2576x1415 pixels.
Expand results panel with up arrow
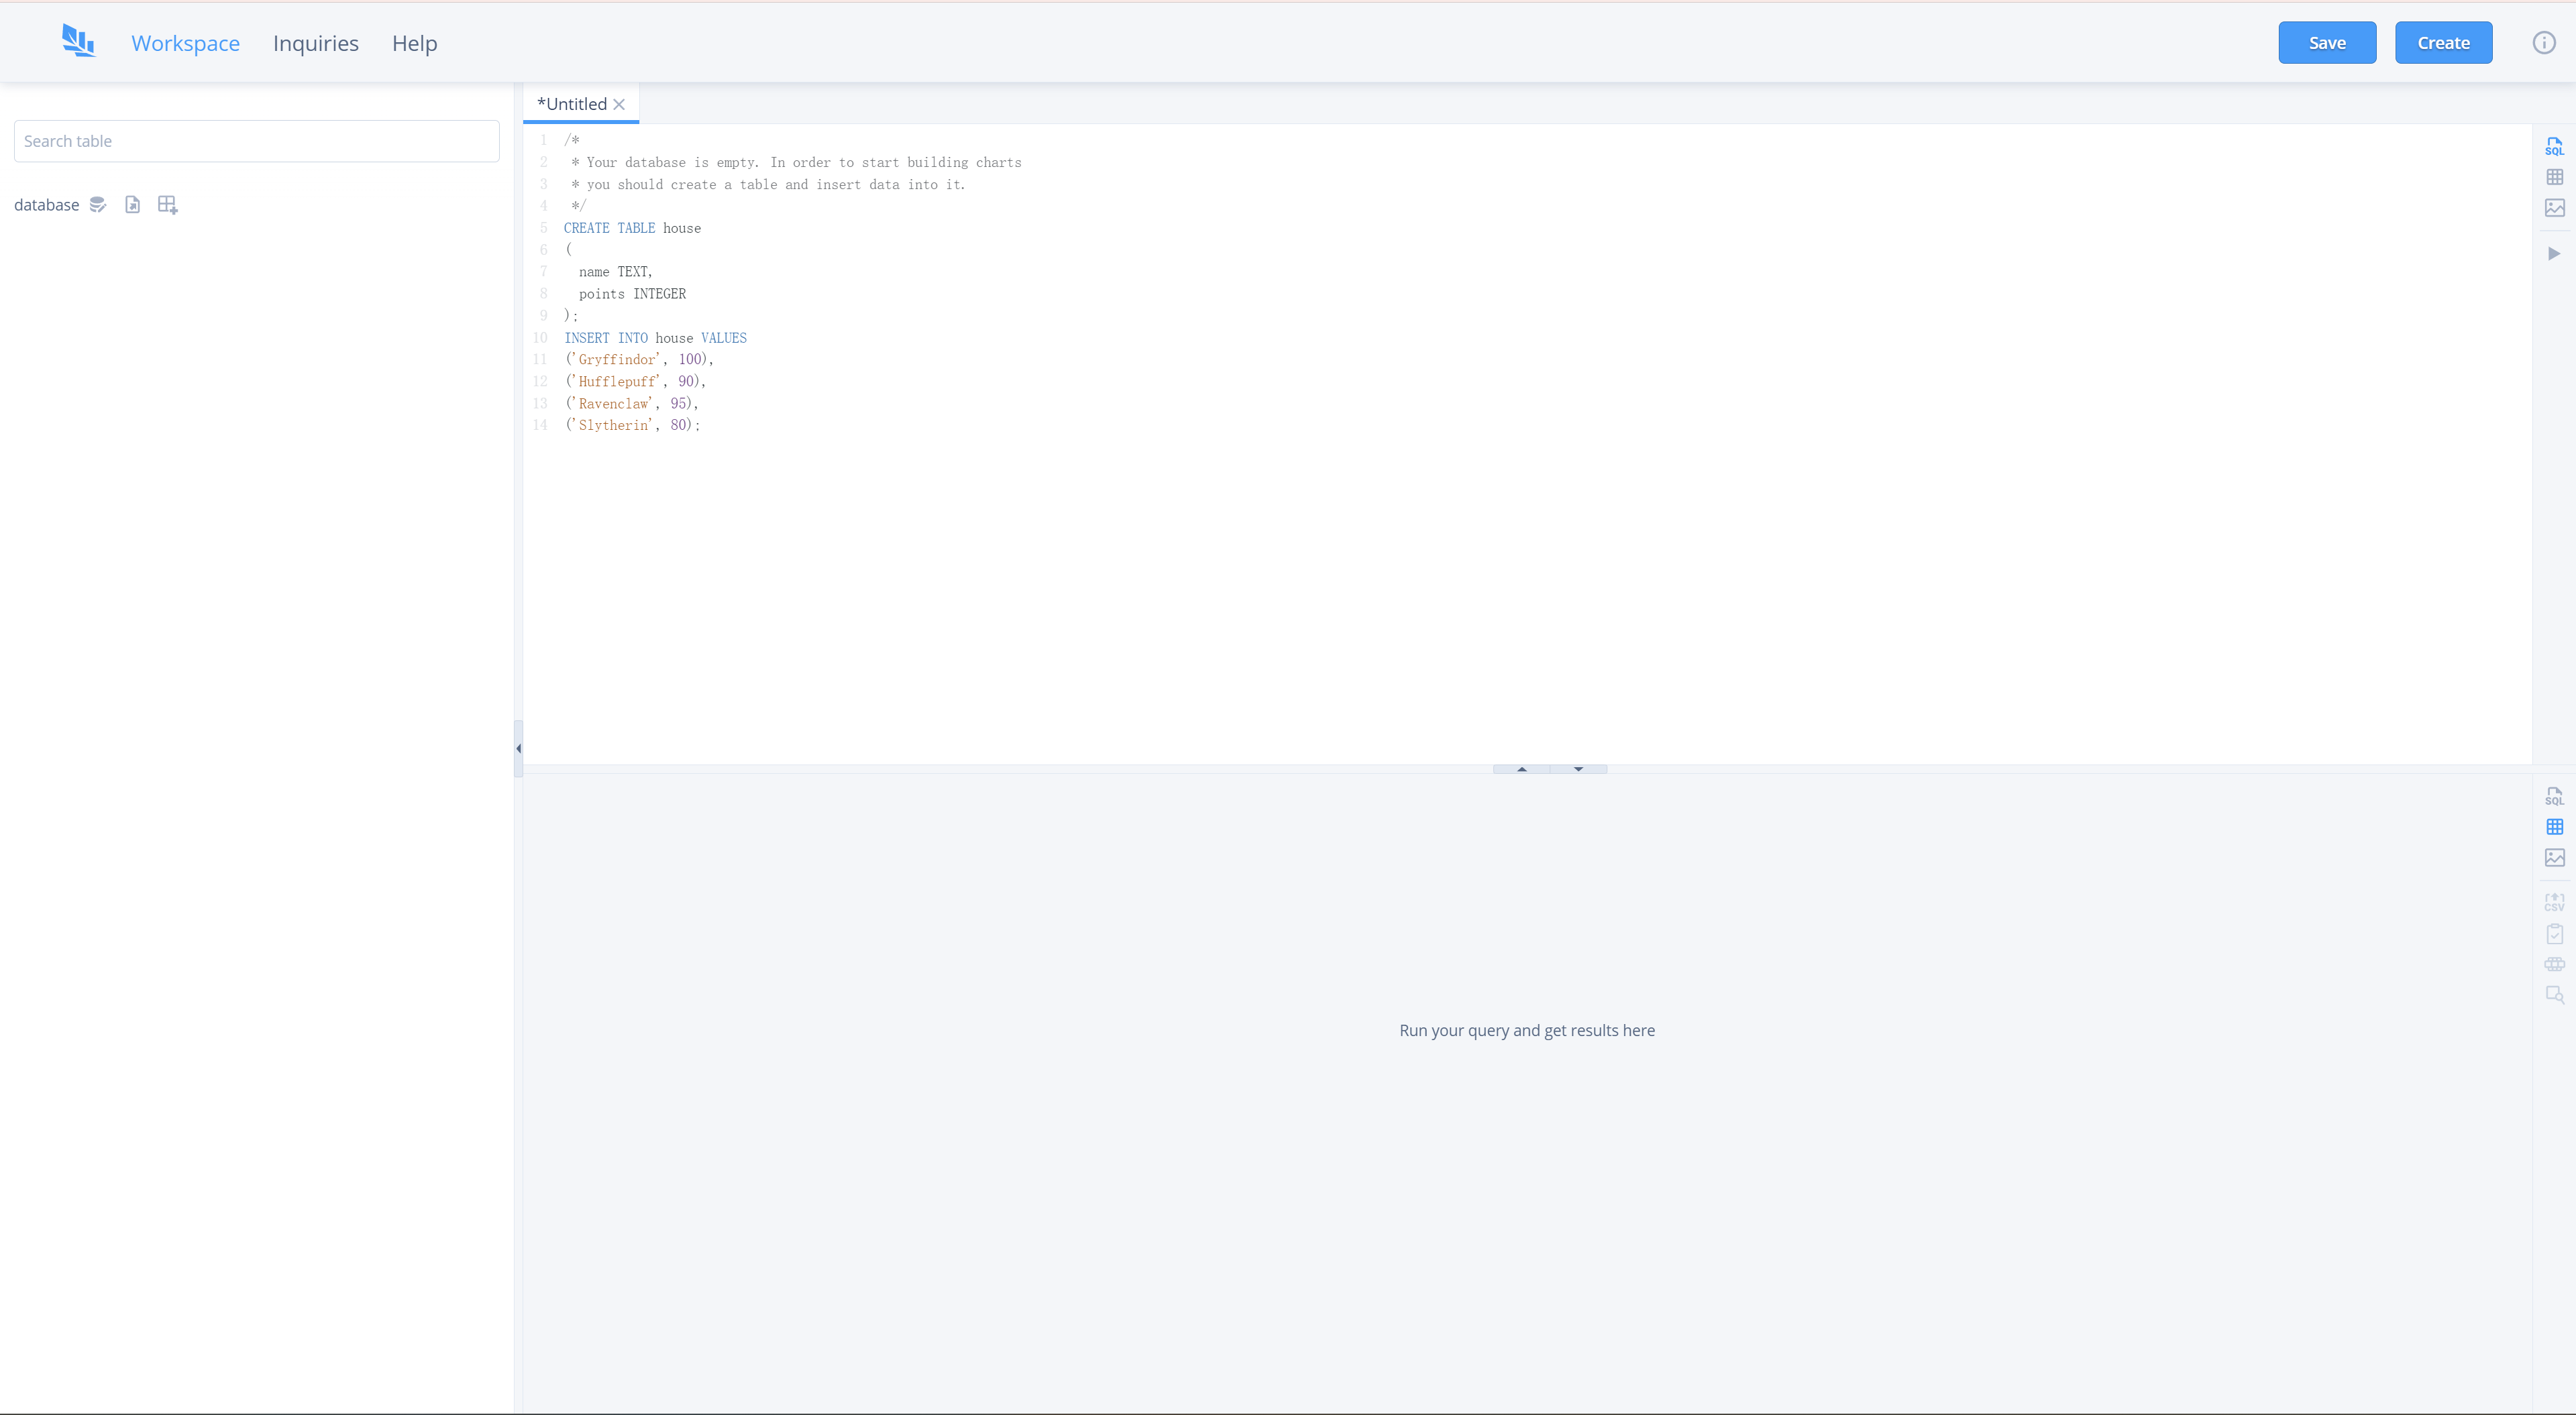pyautogui.click(x=1521, y=769)
